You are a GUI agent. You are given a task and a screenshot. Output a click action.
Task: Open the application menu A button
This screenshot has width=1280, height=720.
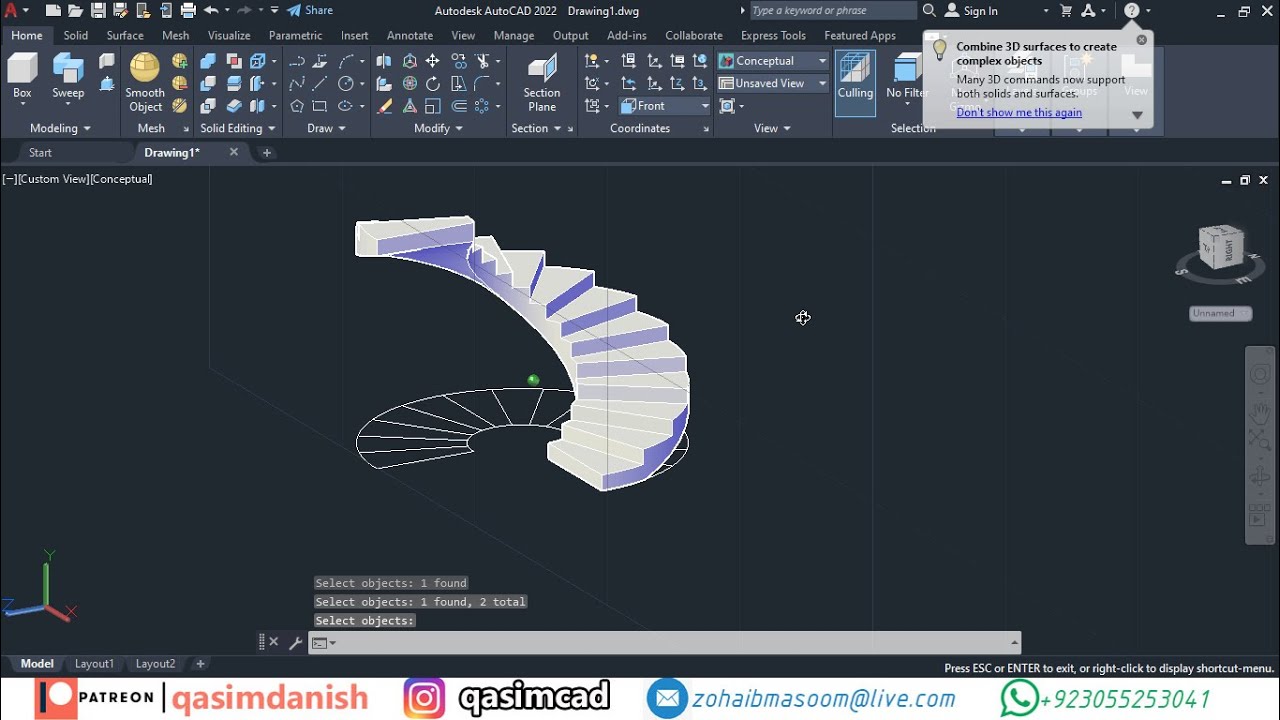point(15,11)
